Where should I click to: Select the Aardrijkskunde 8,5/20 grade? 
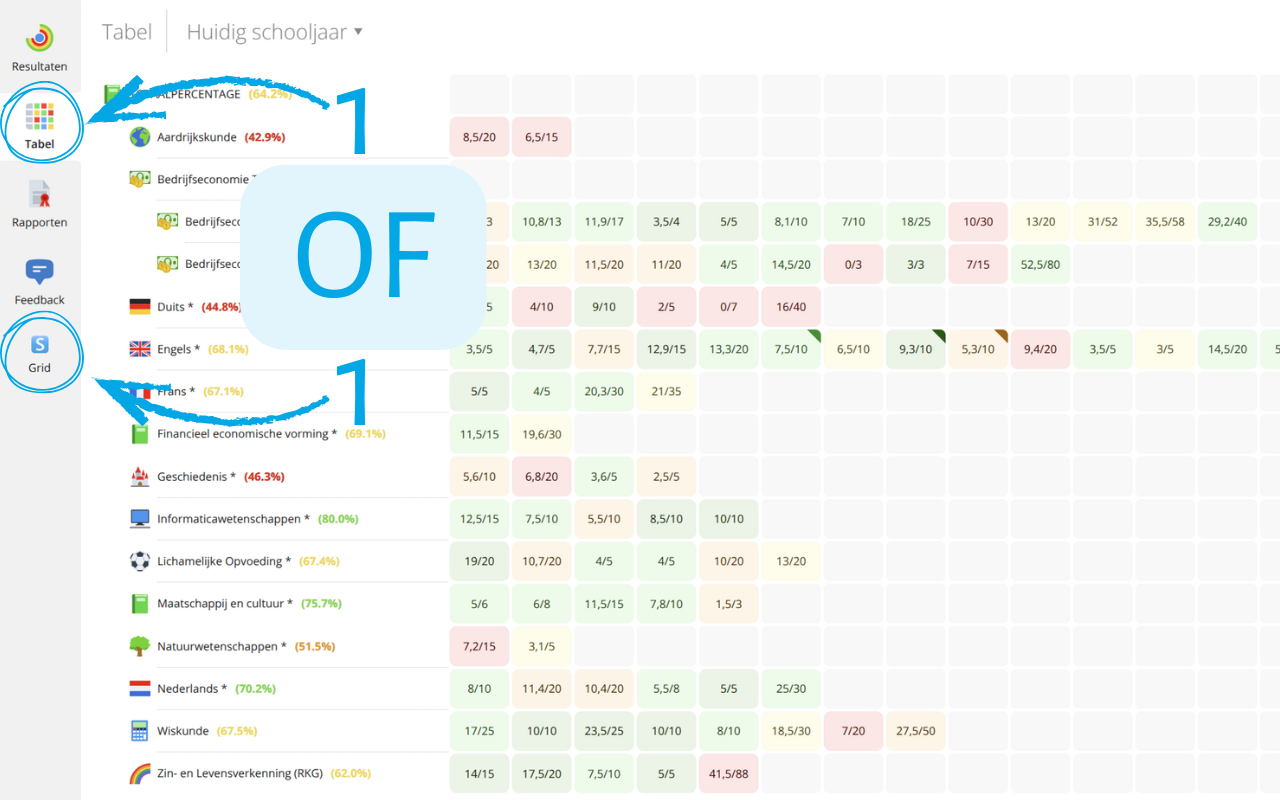coord(479,137)
